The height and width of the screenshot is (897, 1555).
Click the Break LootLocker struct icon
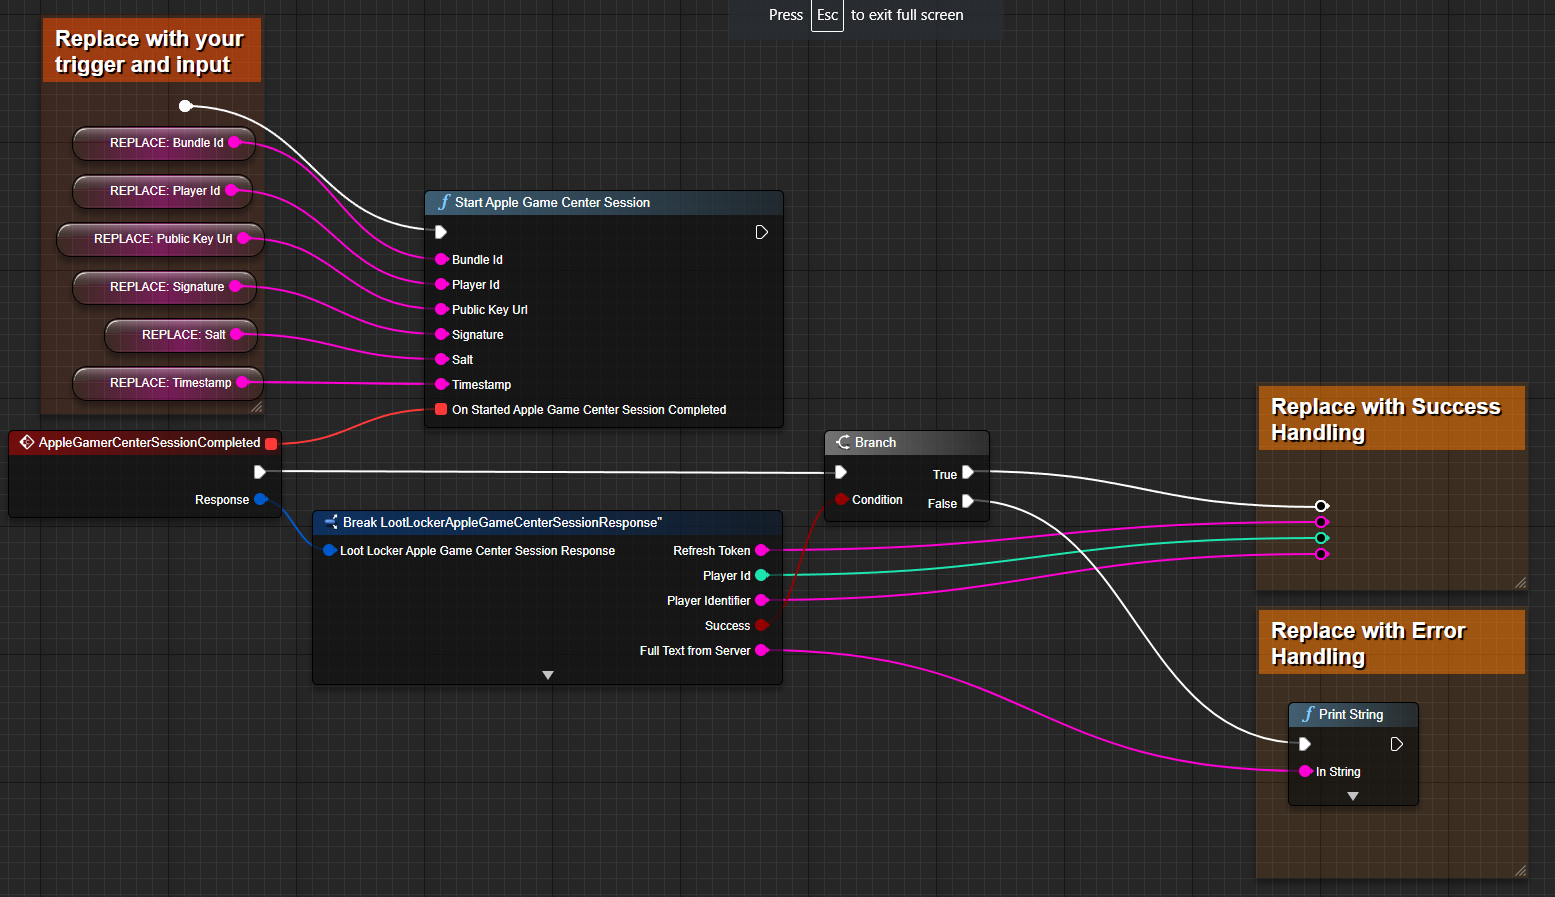[331, 522]
